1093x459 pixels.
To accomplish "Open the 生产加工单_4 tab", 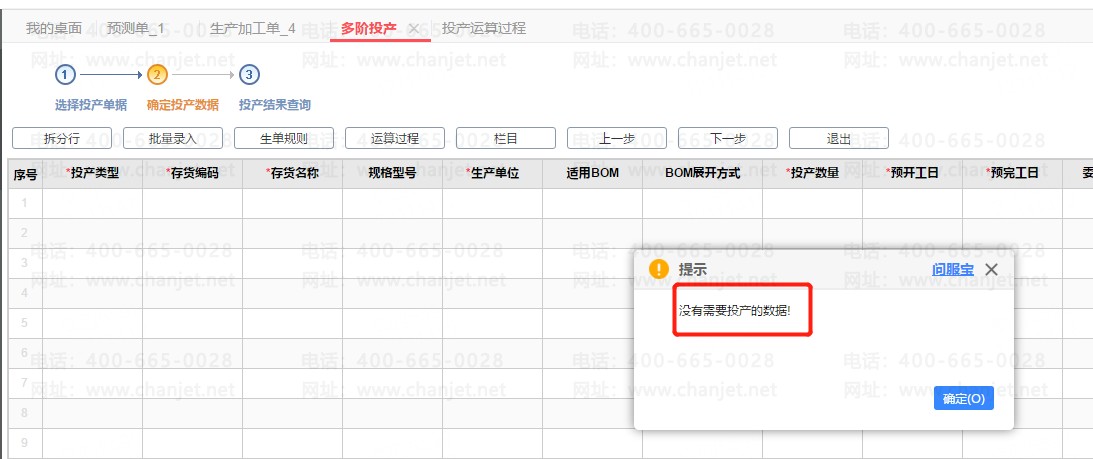I will 253,29.
